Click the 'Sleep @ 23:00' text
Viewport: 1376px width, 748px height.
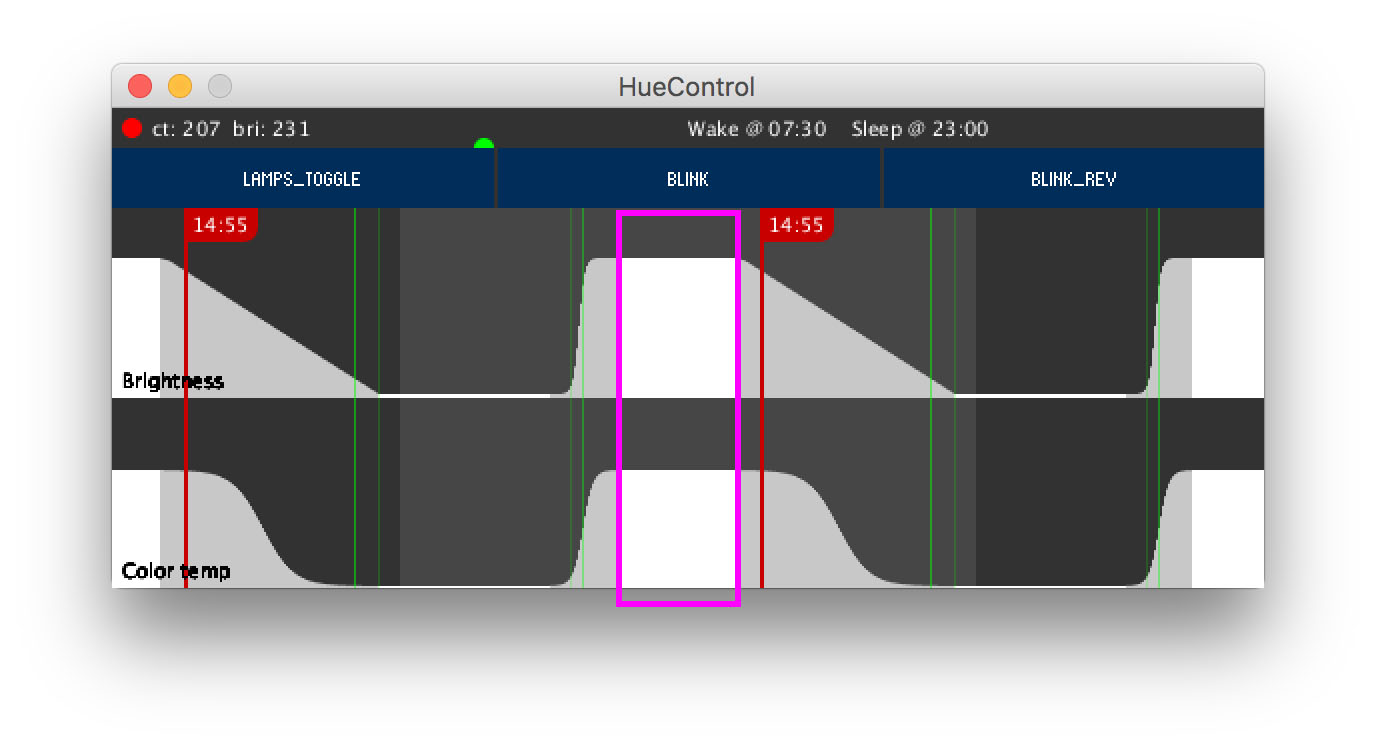tap(920, 129)
